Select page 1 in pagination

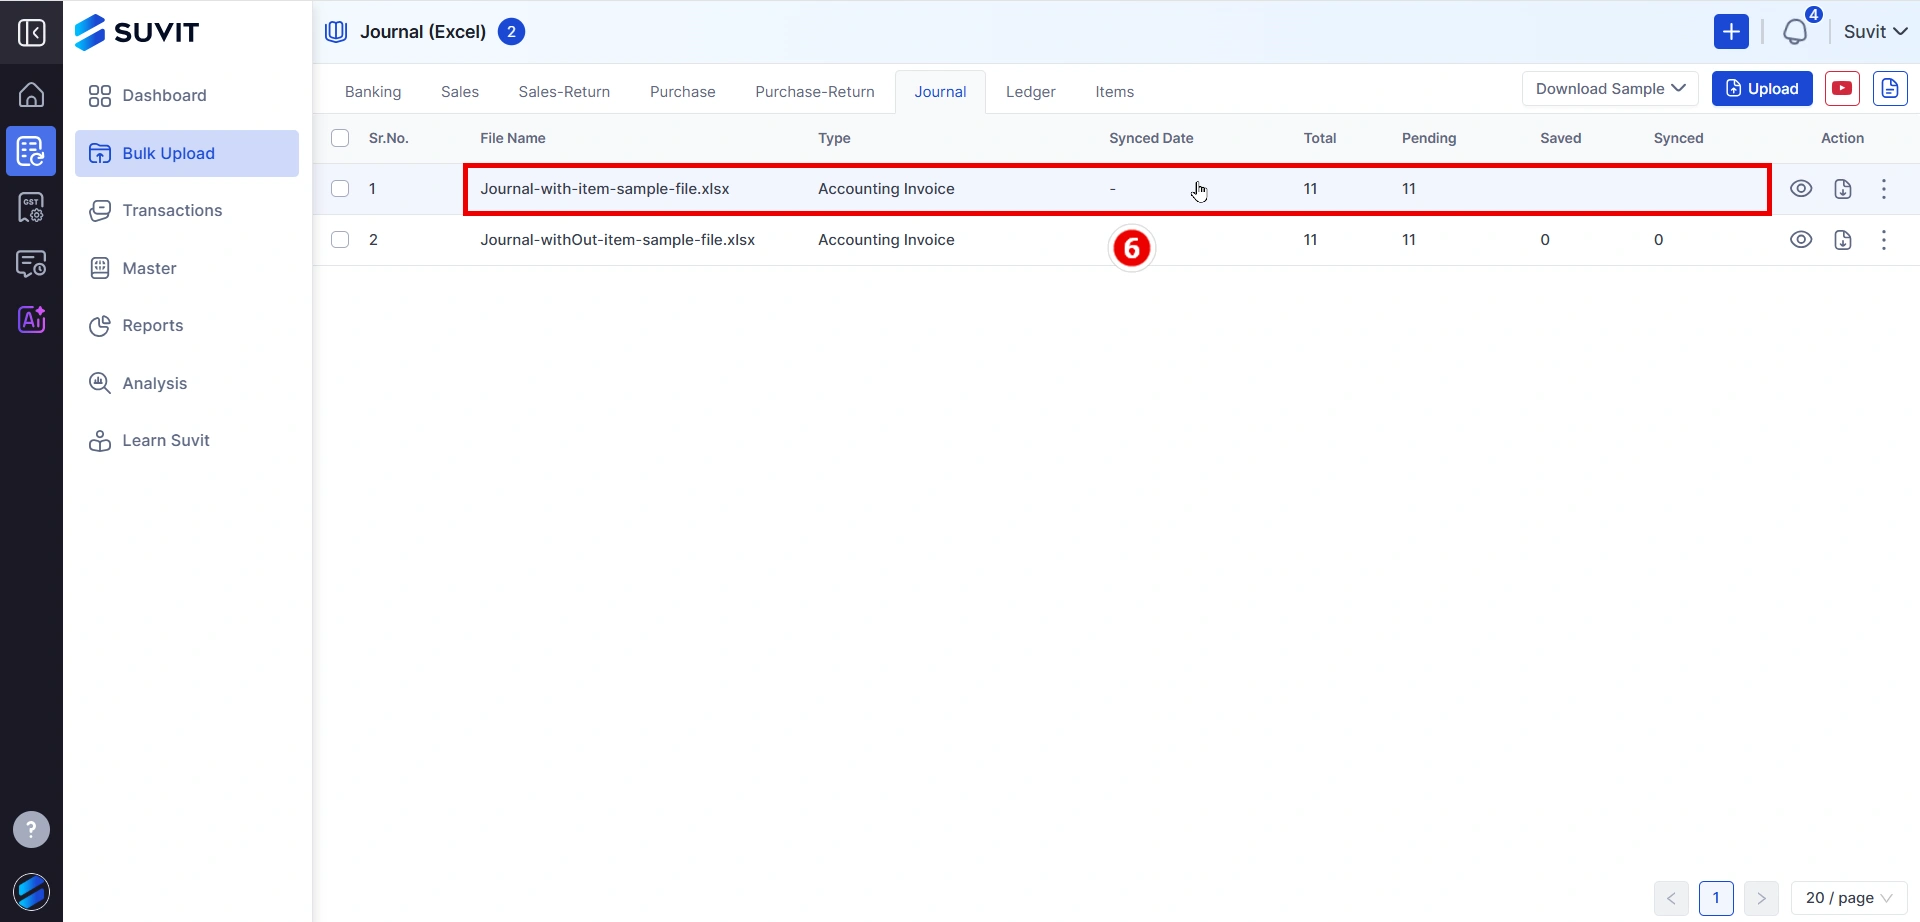[x=1716, y=898]
